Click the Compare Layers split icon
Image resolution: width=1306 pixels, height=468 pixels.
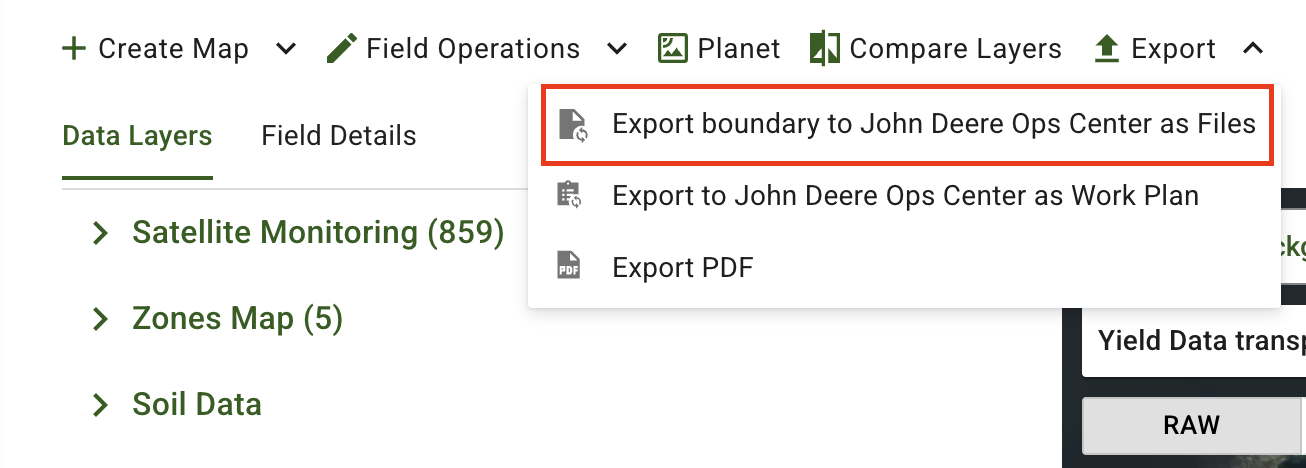824,48
